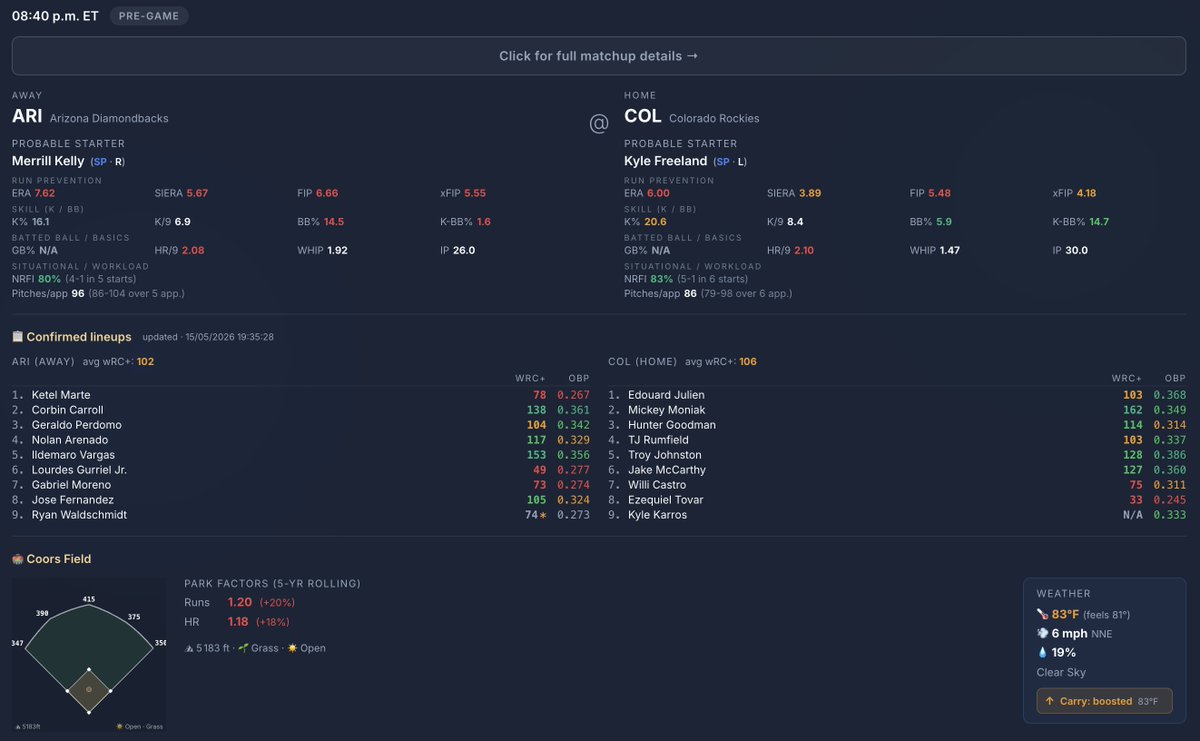Click the wind icon next to 6 mph

click(x=1043, y=633)
